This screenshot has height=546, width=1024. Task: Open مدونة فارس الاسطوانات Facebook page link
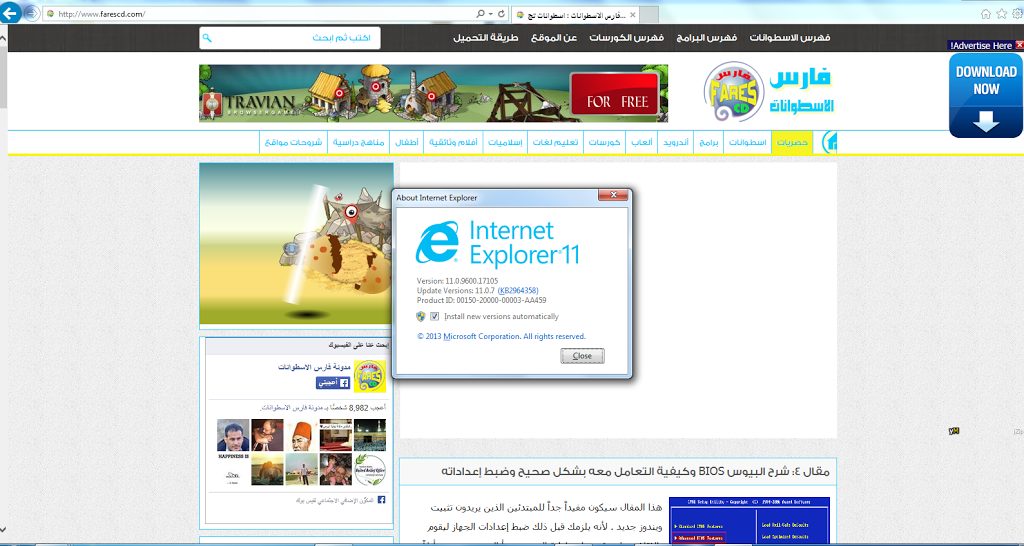pyautogui.click(x=314, y=367)
